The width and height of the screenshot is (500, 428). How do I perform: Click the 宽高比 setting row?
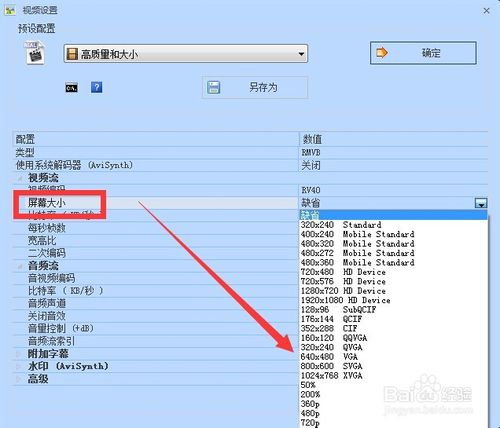pos(156,241)
